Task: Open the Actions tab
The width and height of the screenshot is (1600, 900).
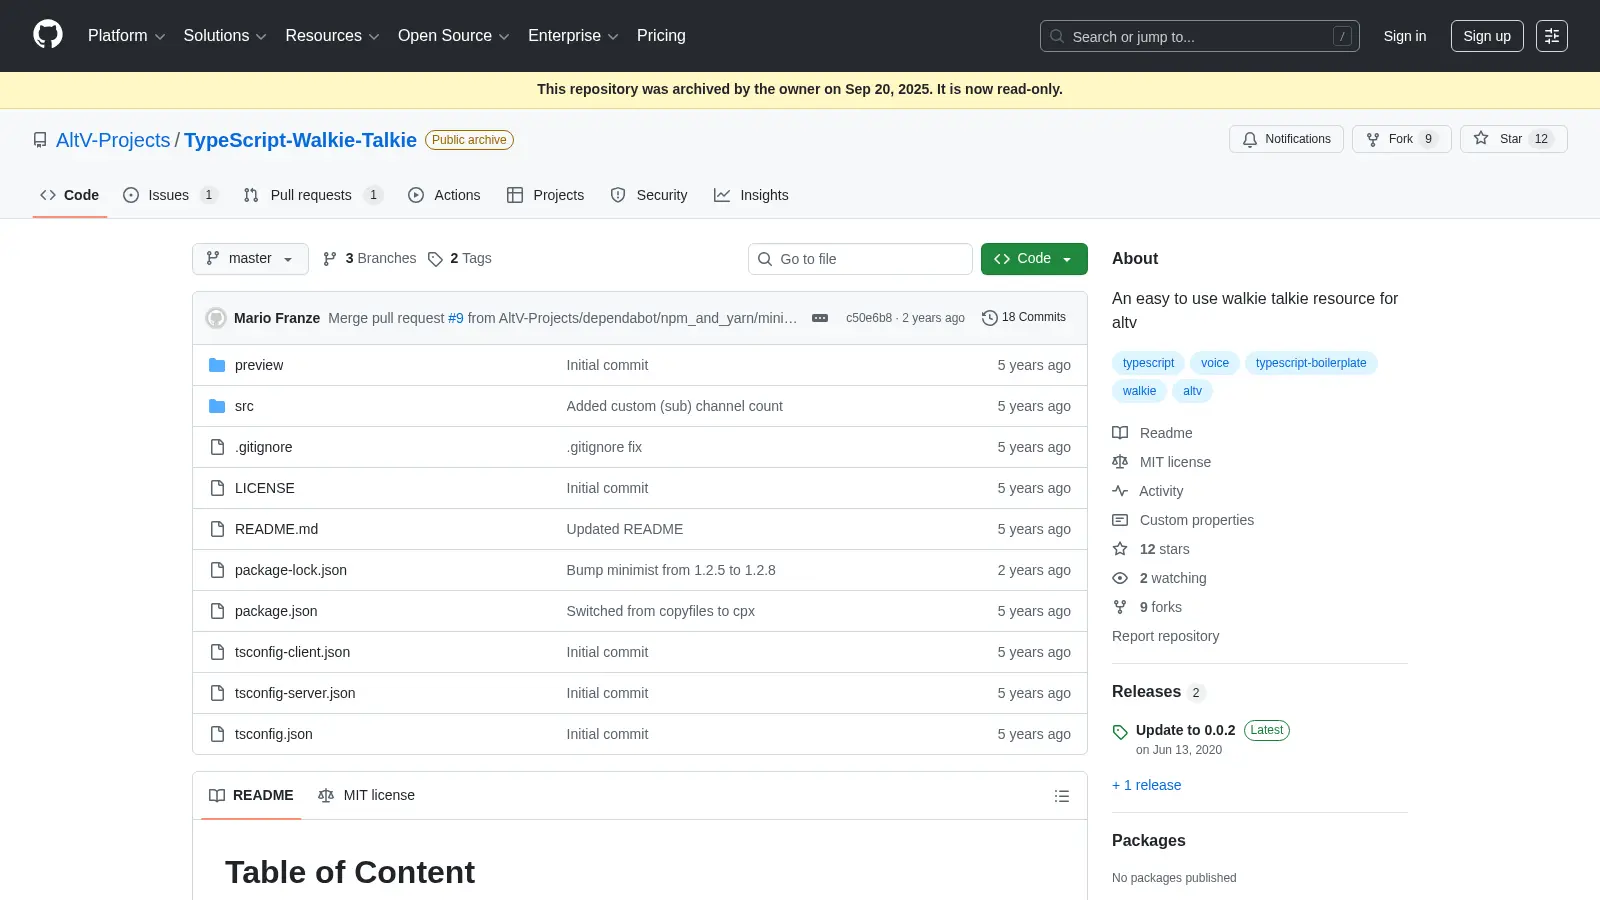Action: click(444, 195)
